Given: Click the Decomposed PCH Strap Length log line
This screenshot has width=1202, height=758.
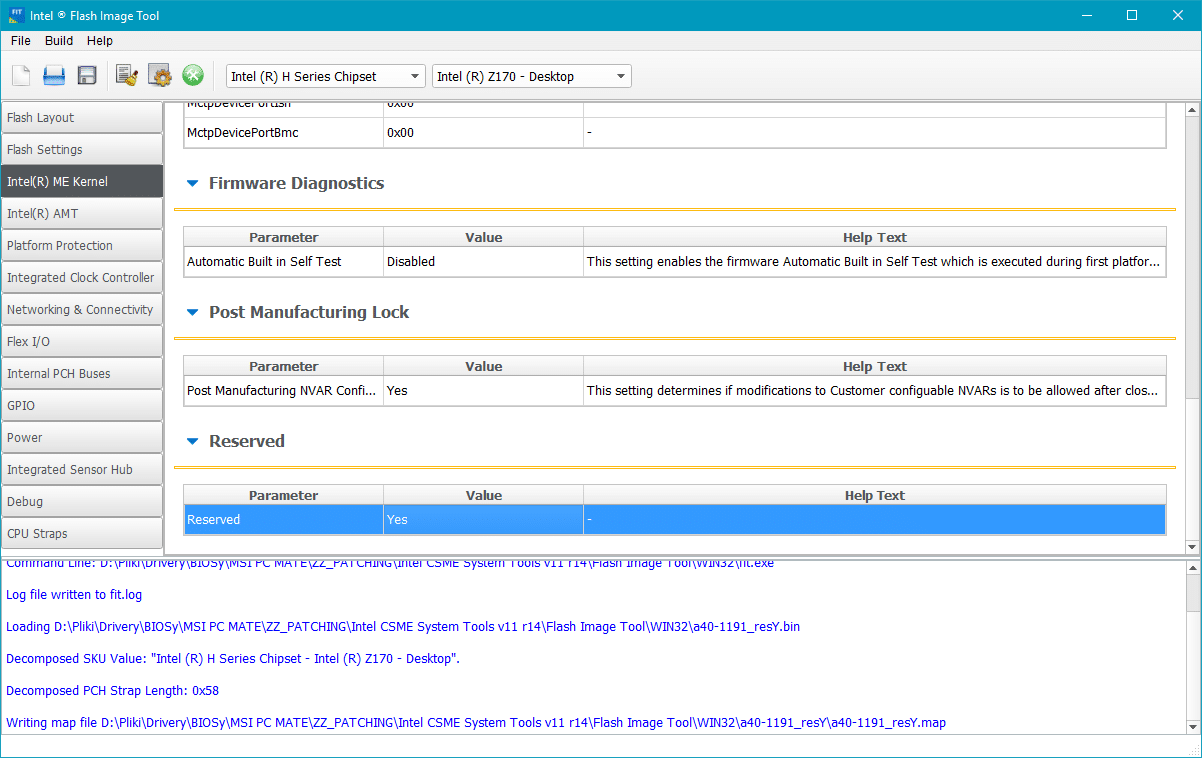Looking at the screenshot, I should click(x=112, y=691).
